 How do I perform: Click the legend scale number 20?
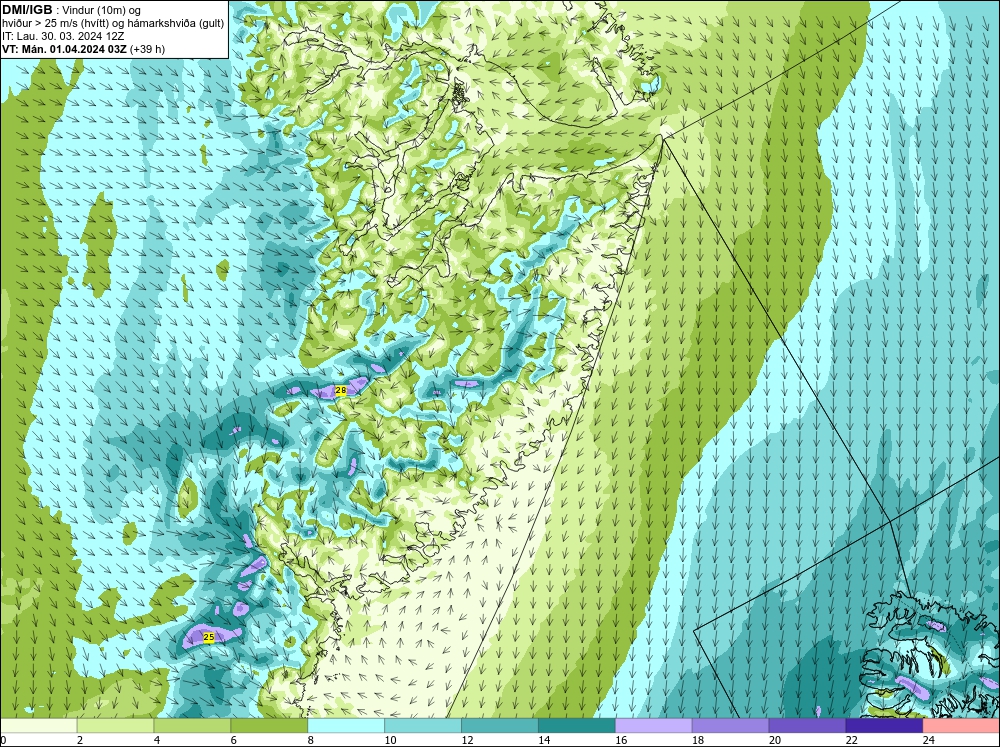click(x=775, y=740)
